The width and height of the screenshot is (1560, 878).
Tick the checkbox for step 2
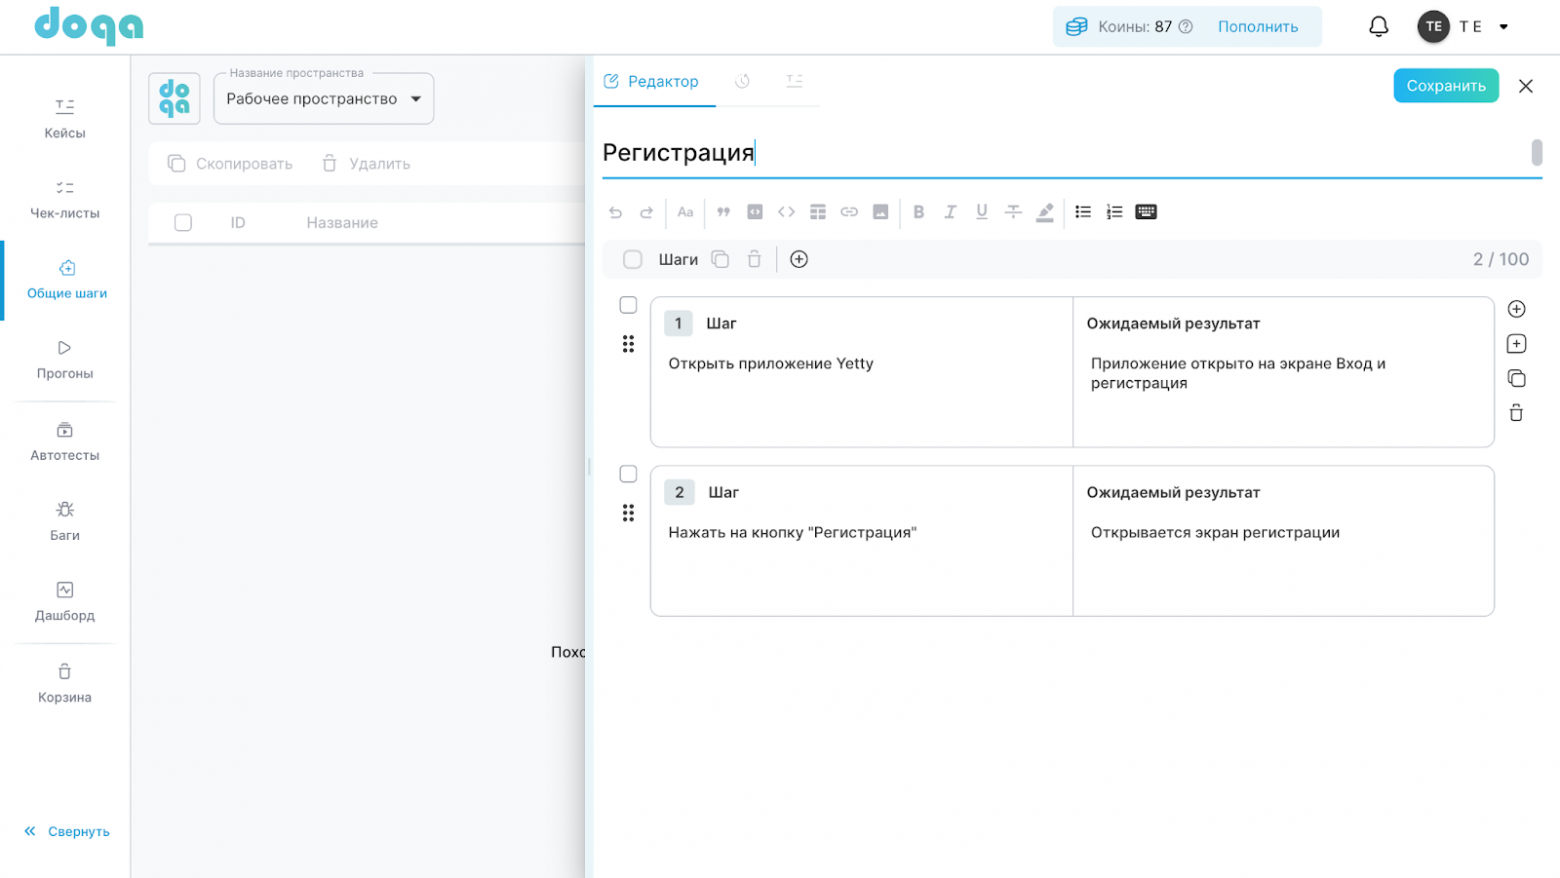tap(628, 474)
